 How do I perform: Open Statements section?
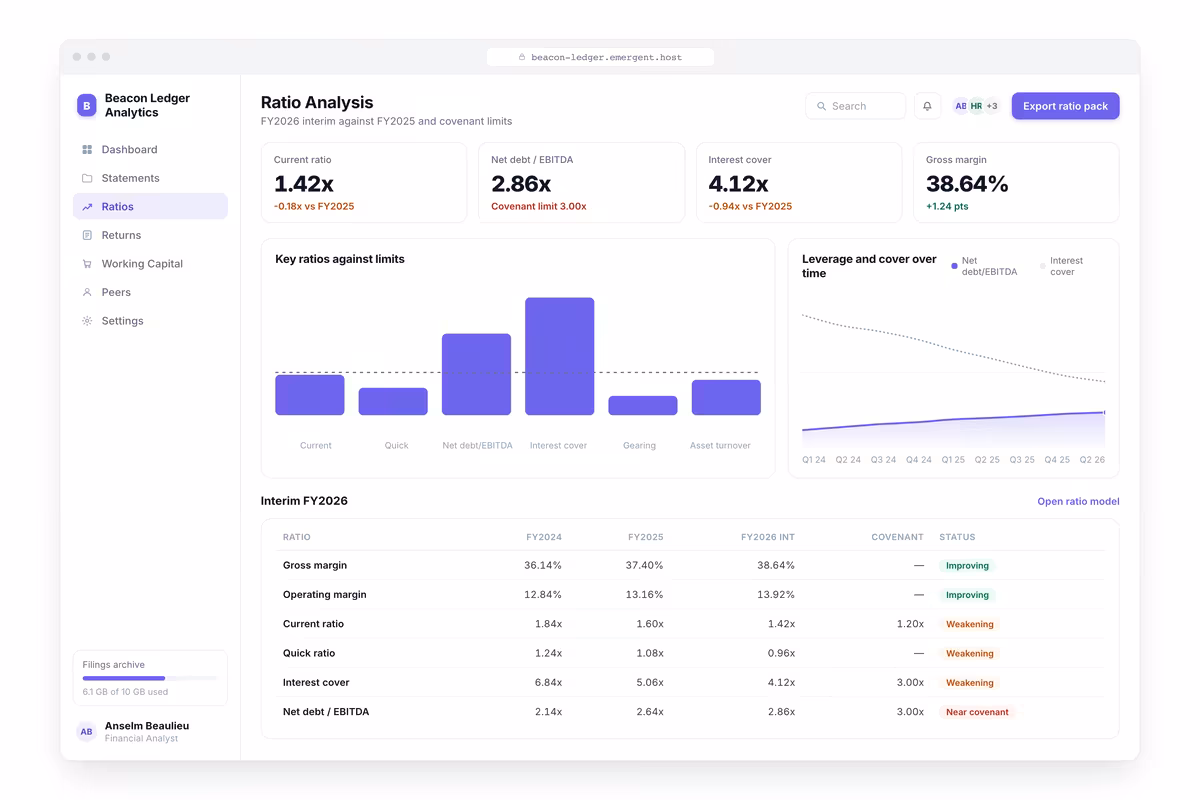(150, 178)
